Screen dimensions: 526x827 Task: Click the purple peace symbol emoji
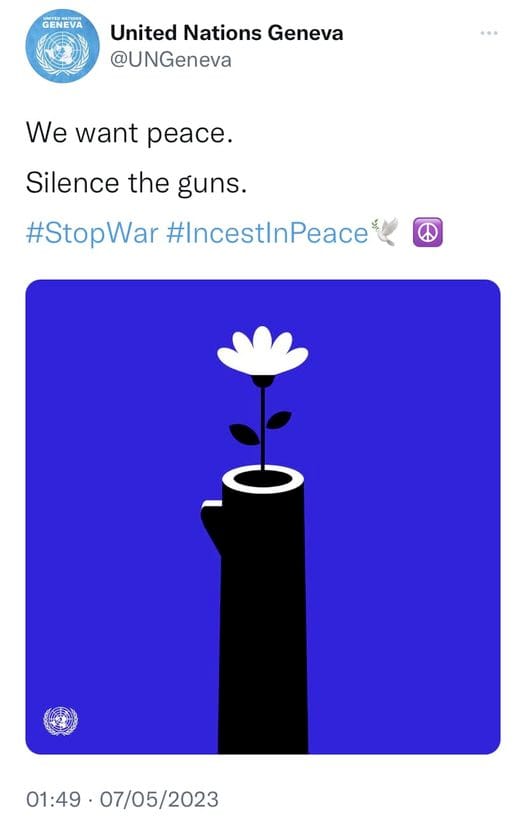(428, 233)
